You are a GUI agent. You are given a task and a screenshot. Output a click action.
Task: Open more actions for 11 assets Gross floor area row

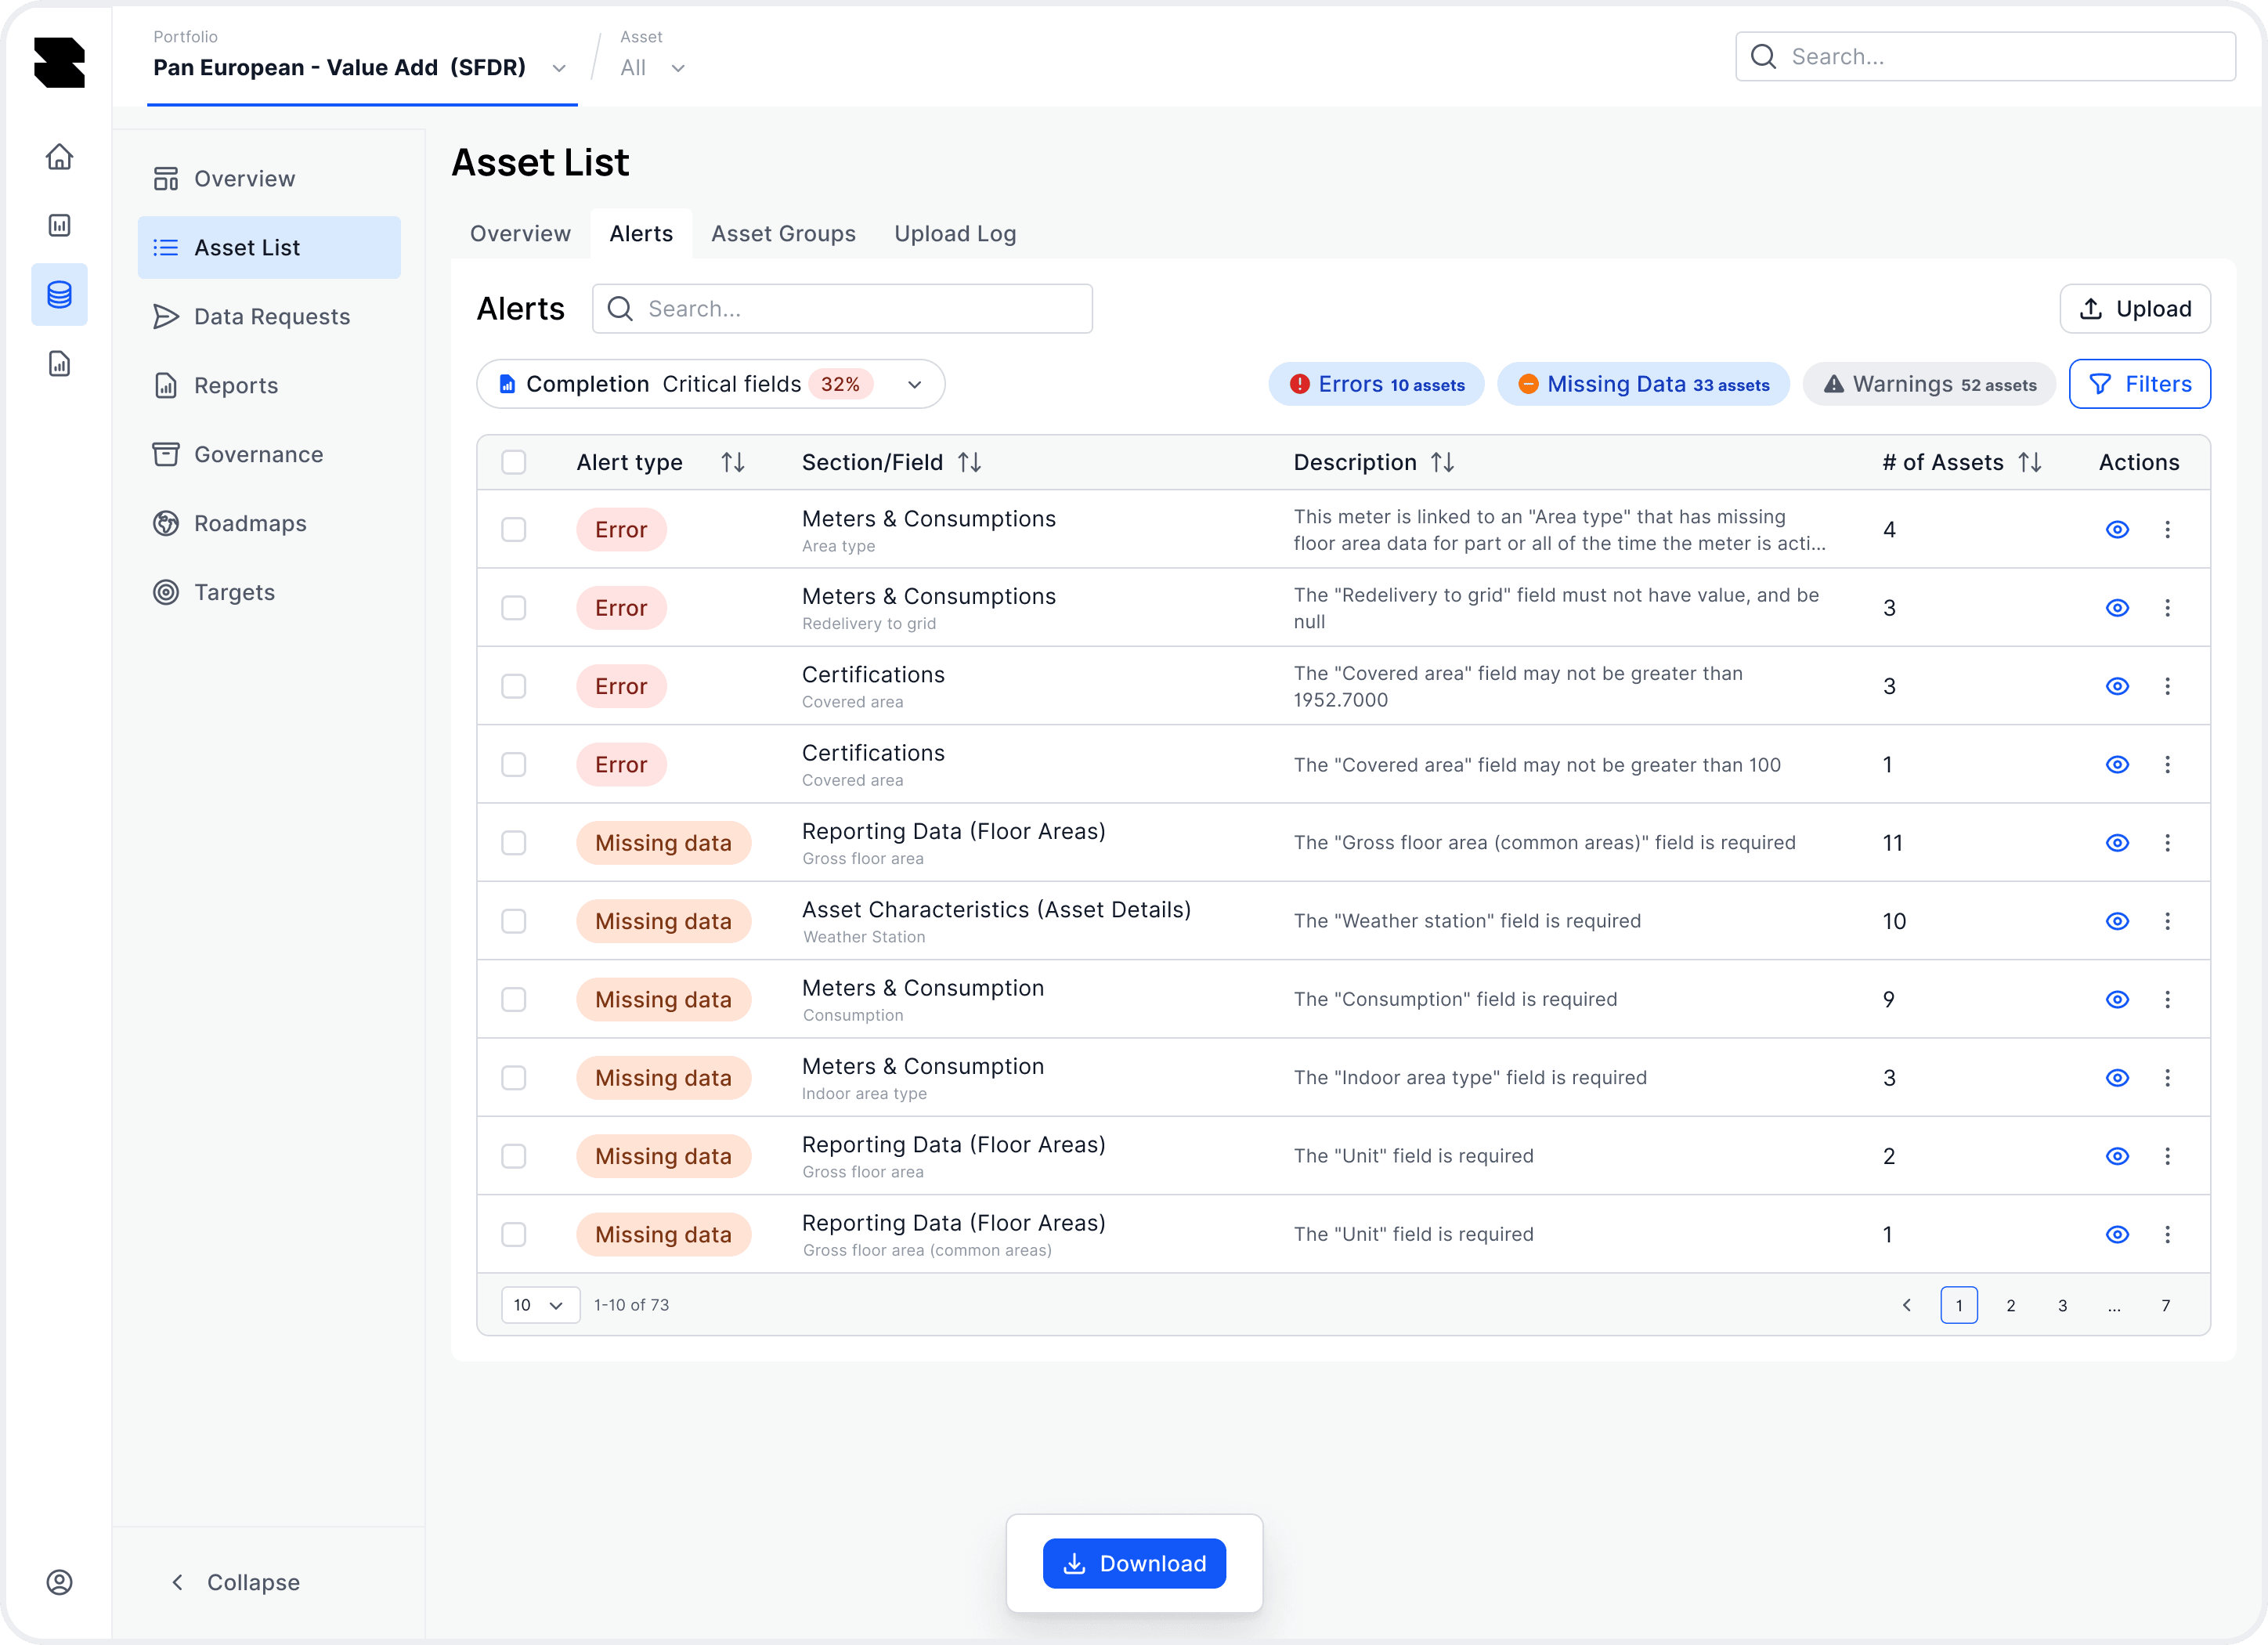click(2167, 843)
